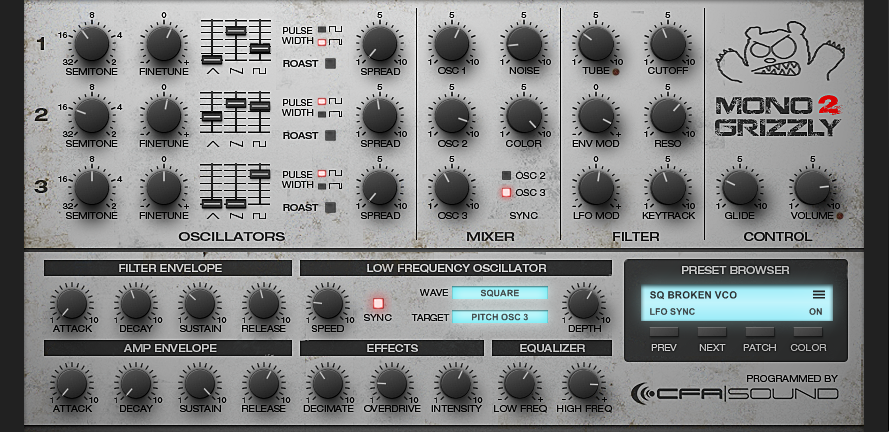Click the equalizer HIGH FREQ knob

pos(583,383)
